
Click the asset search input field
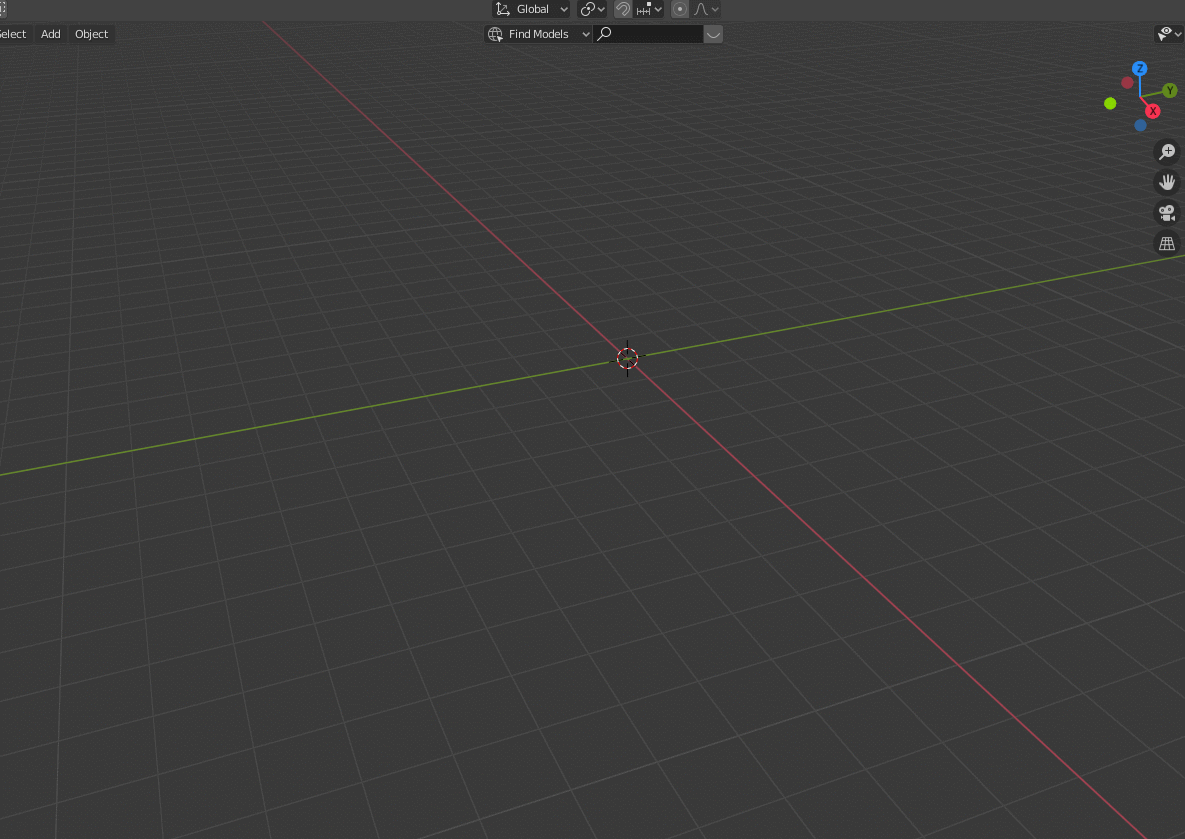(648, 34)
